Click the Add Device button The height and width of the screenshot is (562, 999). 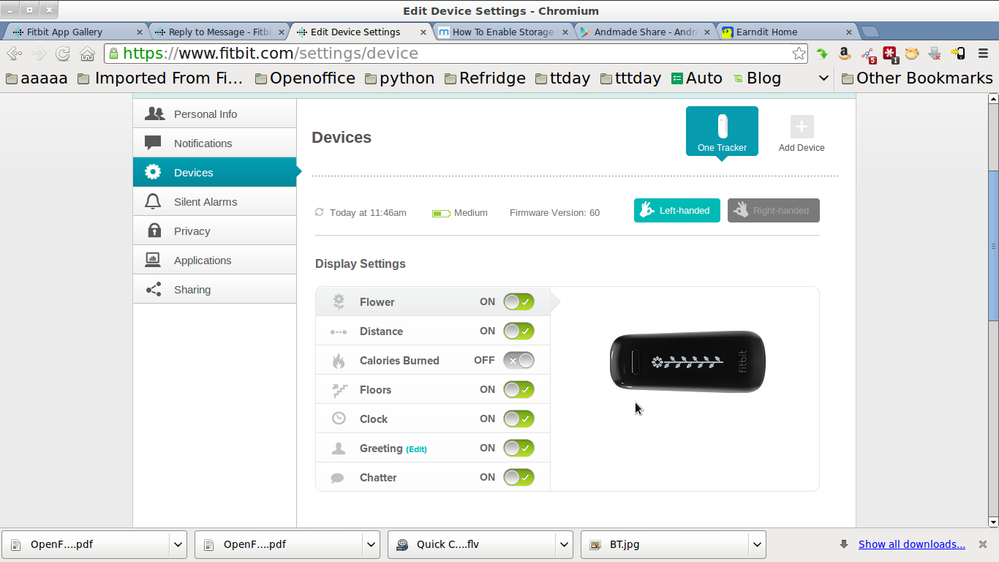coord(801,134)
